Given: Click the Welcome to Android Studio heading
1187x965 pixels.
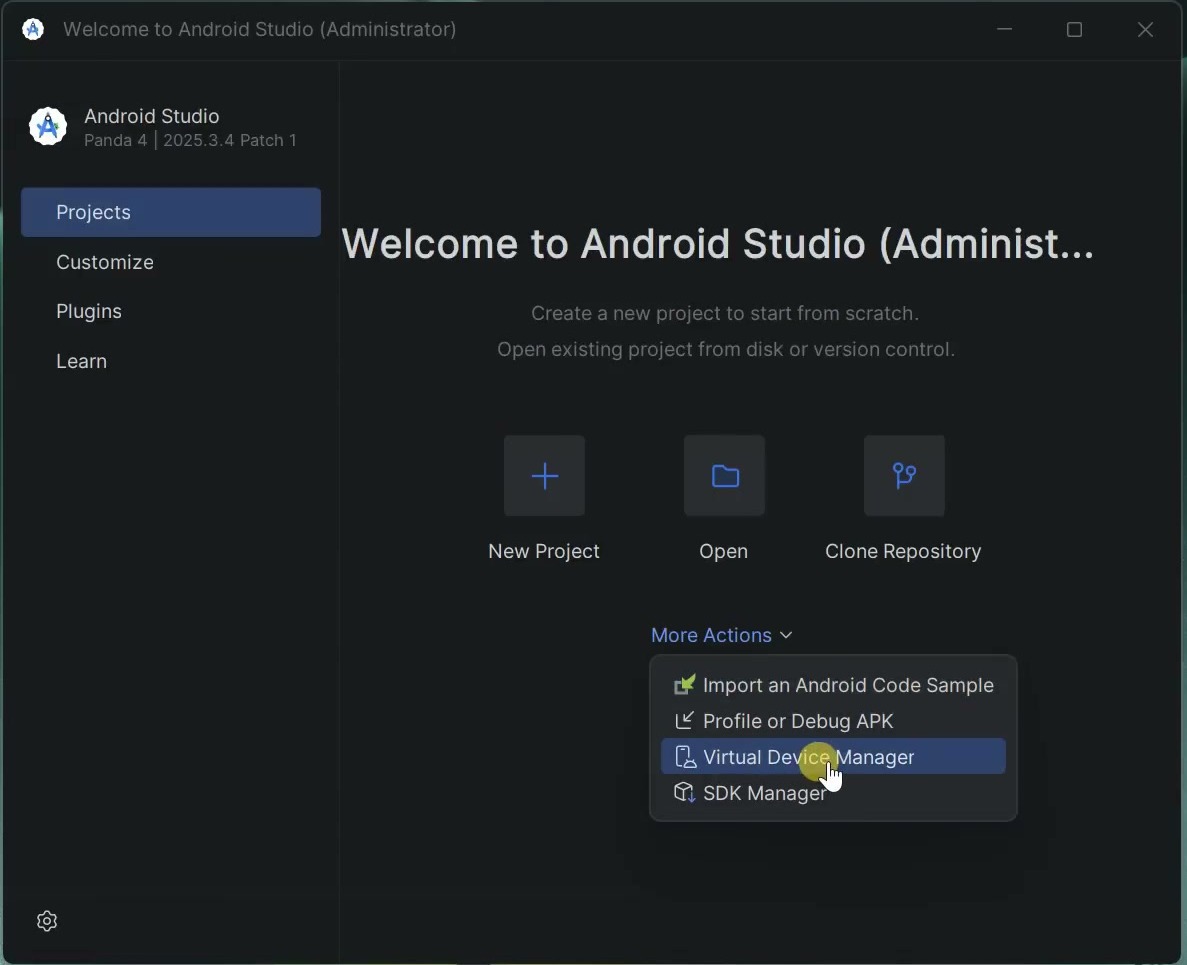Looking at the screenshot, I should coord(718,244).
